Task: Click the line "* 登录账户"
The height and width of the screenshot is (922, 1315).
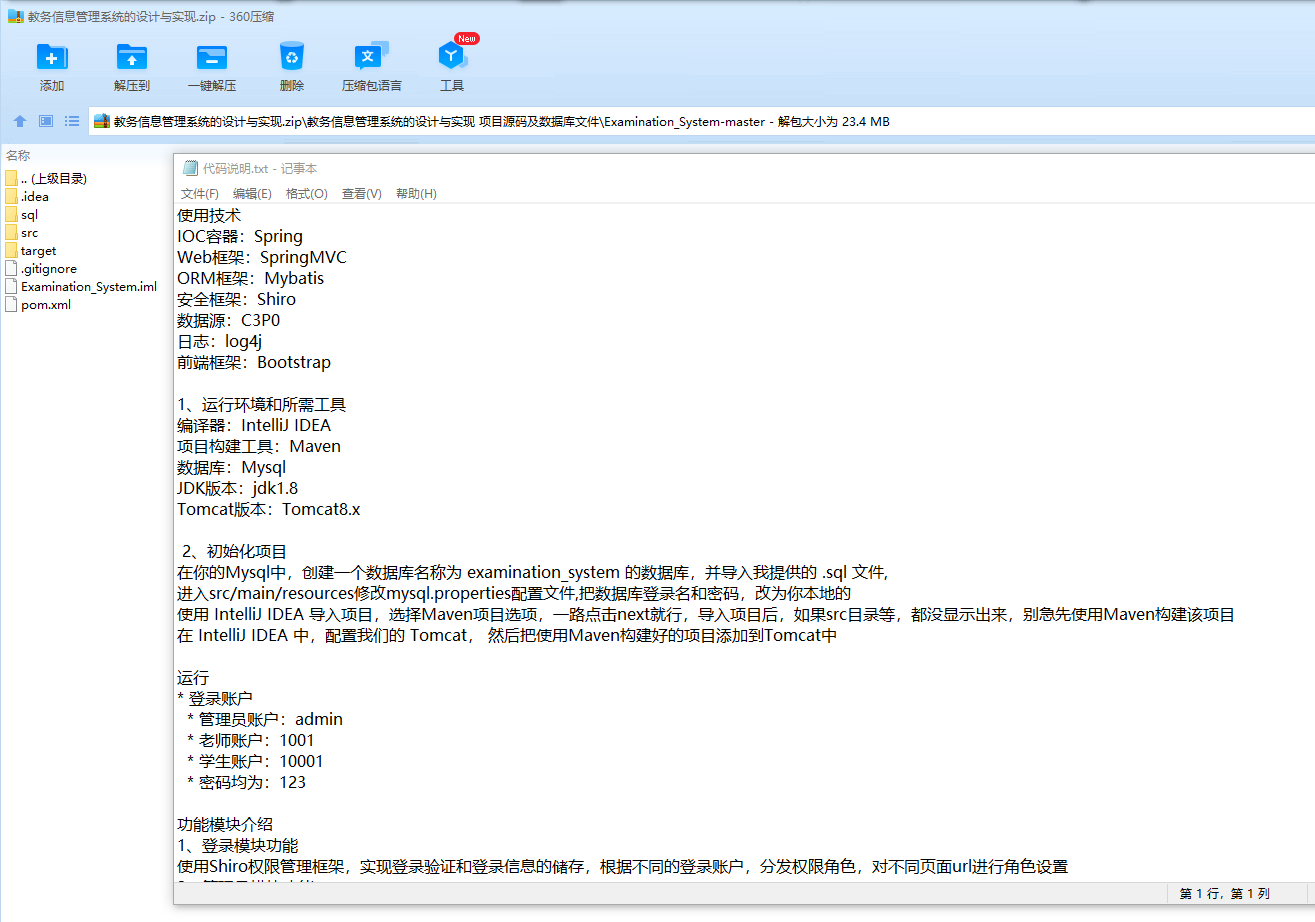Action: (x=215, y=698)
